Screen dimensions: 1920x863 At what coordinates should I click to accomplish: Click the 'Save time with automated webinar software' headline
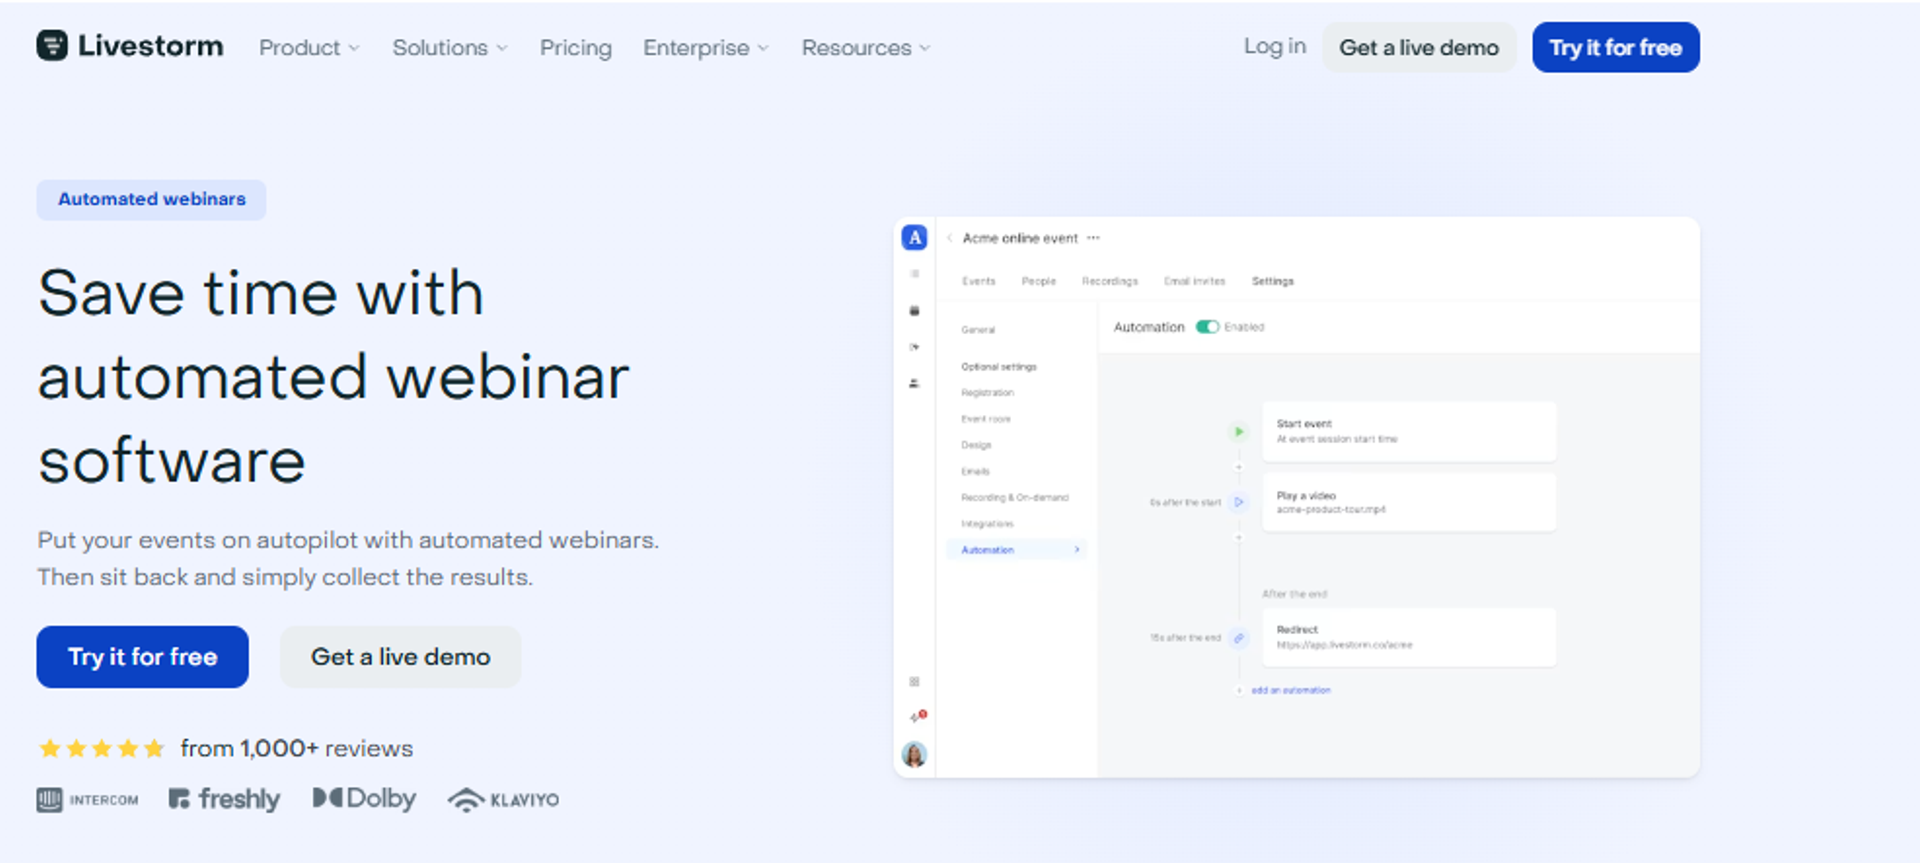pyautogui.click(x=334, y=377)
